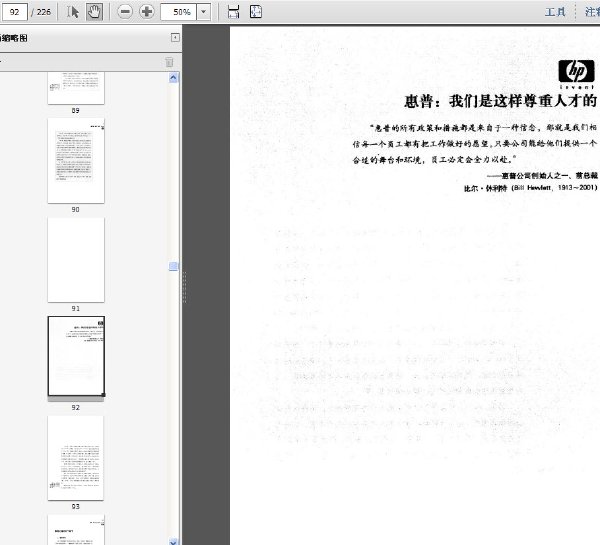600x545 pixels.
Task: Select the page 94 thumbnail at the bottom
Action: (x=76, y=530)
